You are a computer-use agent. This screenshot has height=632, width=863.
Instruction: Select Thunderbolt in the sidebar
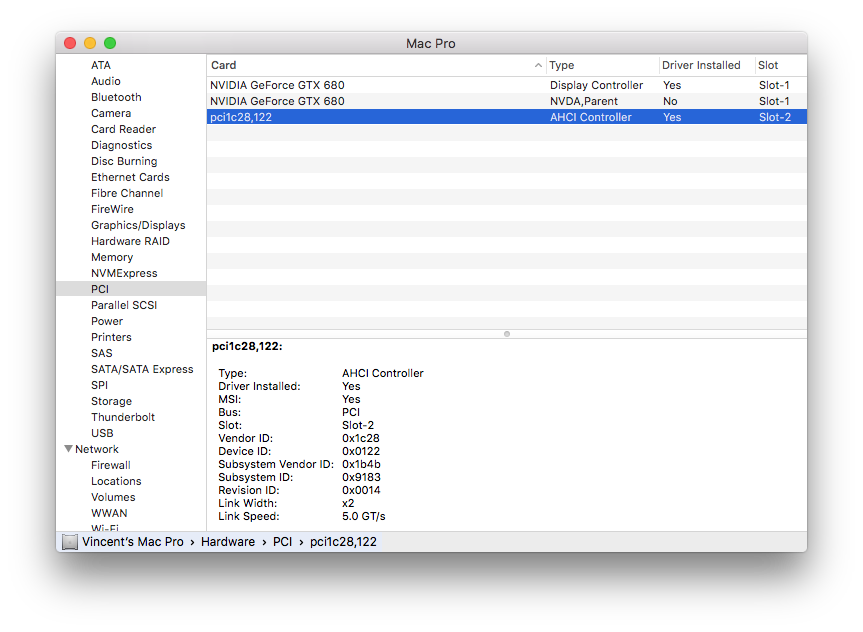click(x=123, y=416)
